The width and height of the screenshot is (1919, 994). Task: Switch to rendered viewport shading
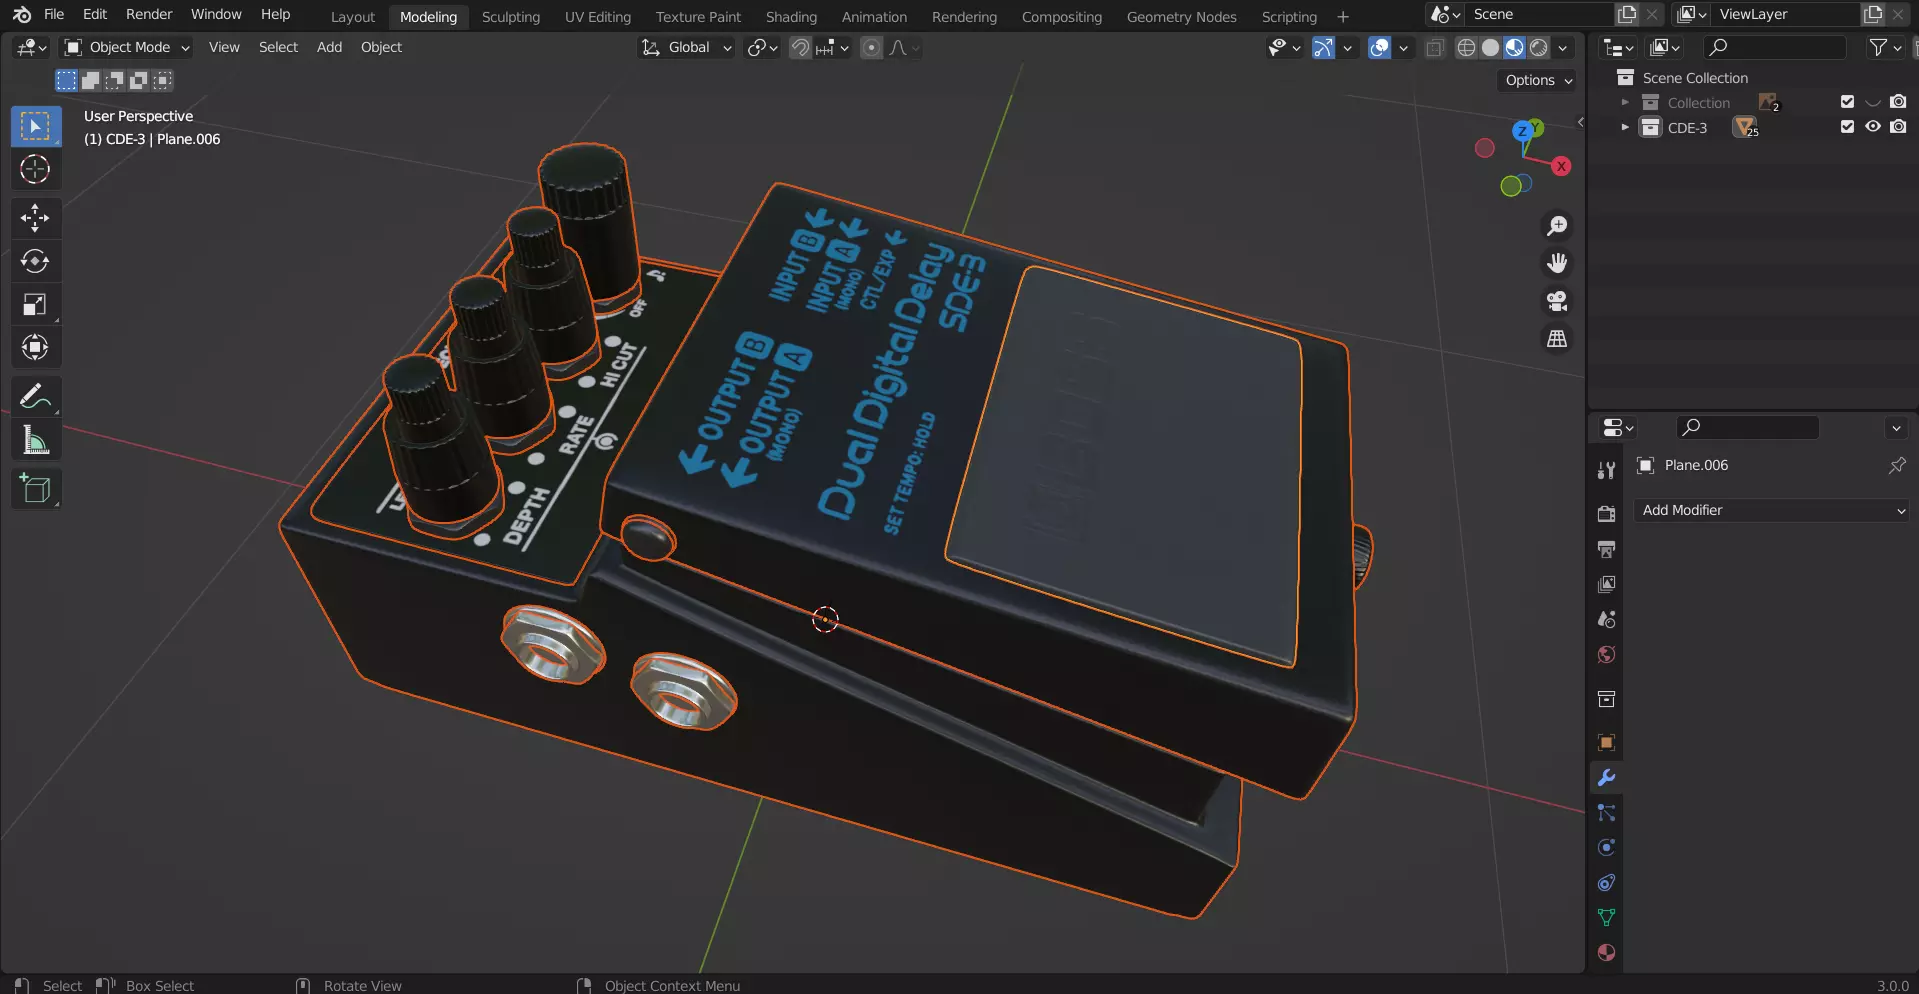coord(1539,47)
